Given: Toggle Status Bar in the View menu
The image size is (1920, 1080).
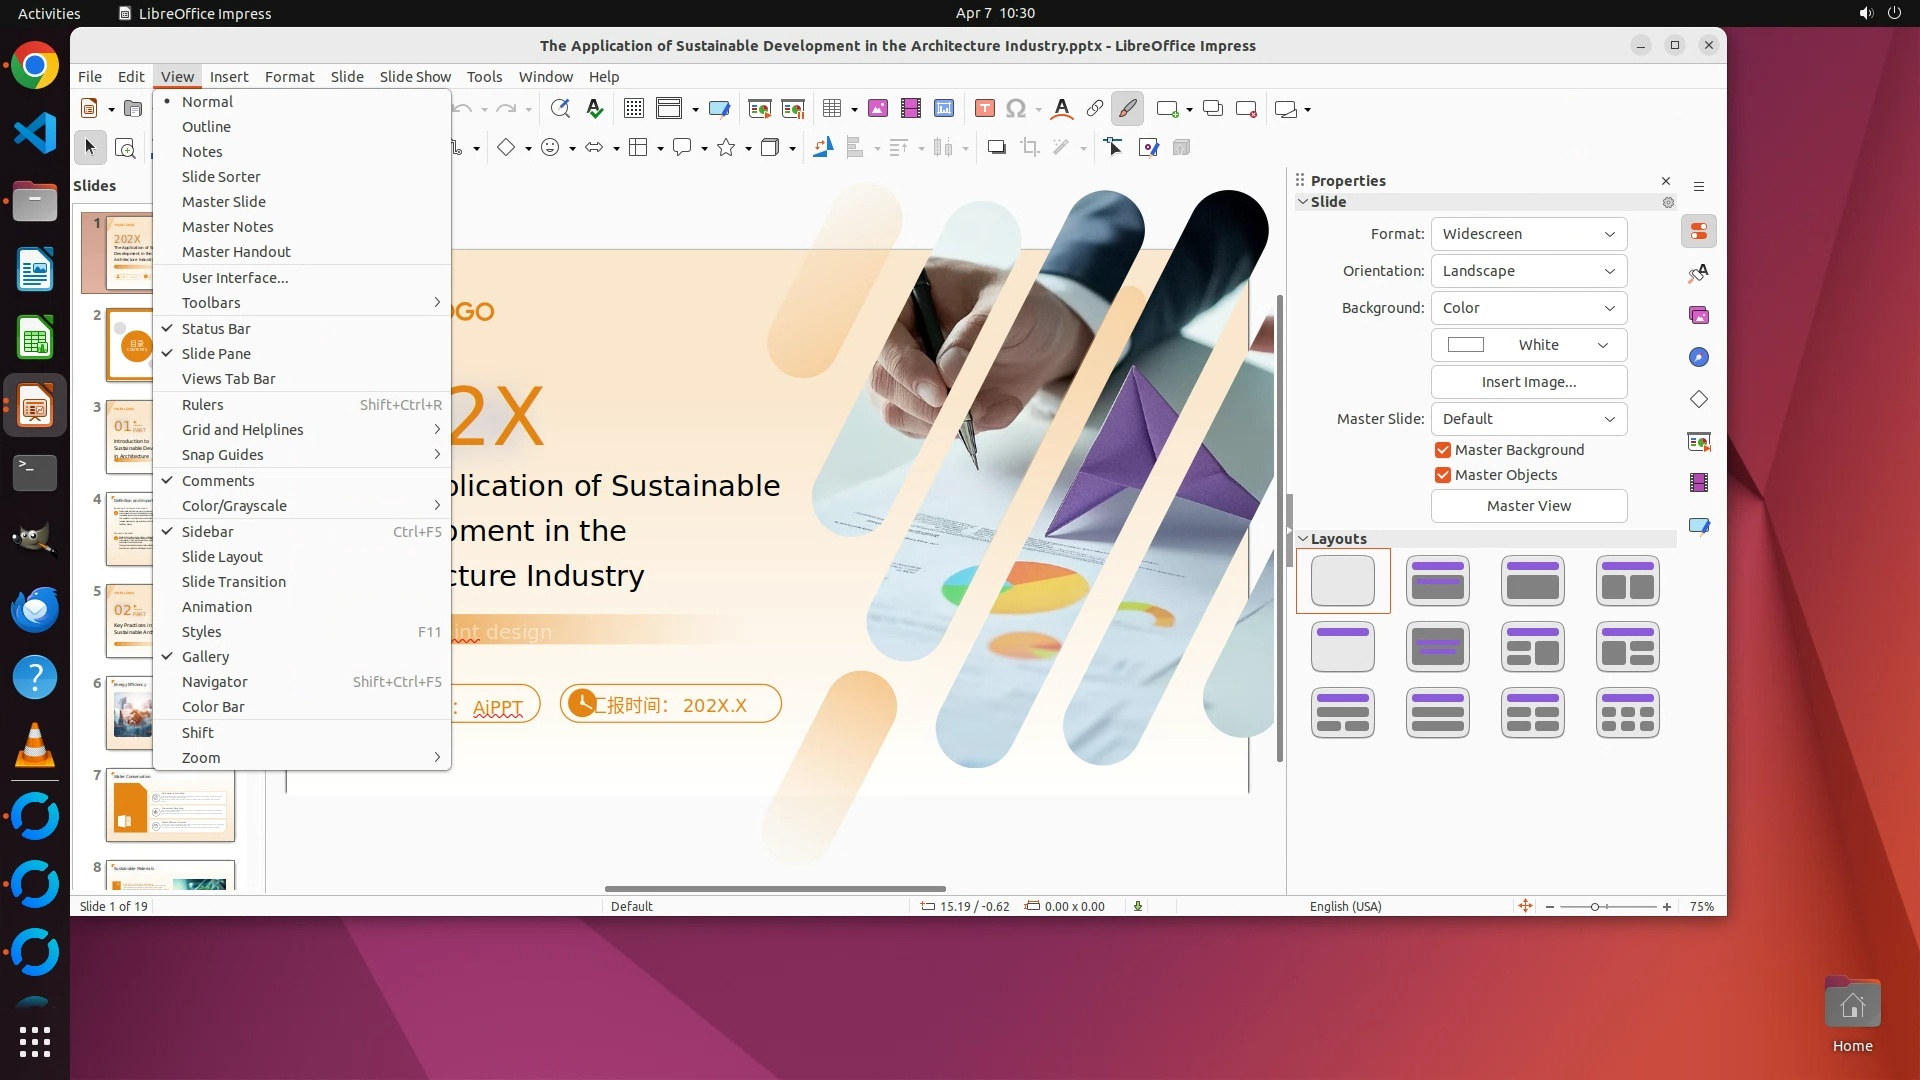Looking at the screenshot, I should point(216,329).
